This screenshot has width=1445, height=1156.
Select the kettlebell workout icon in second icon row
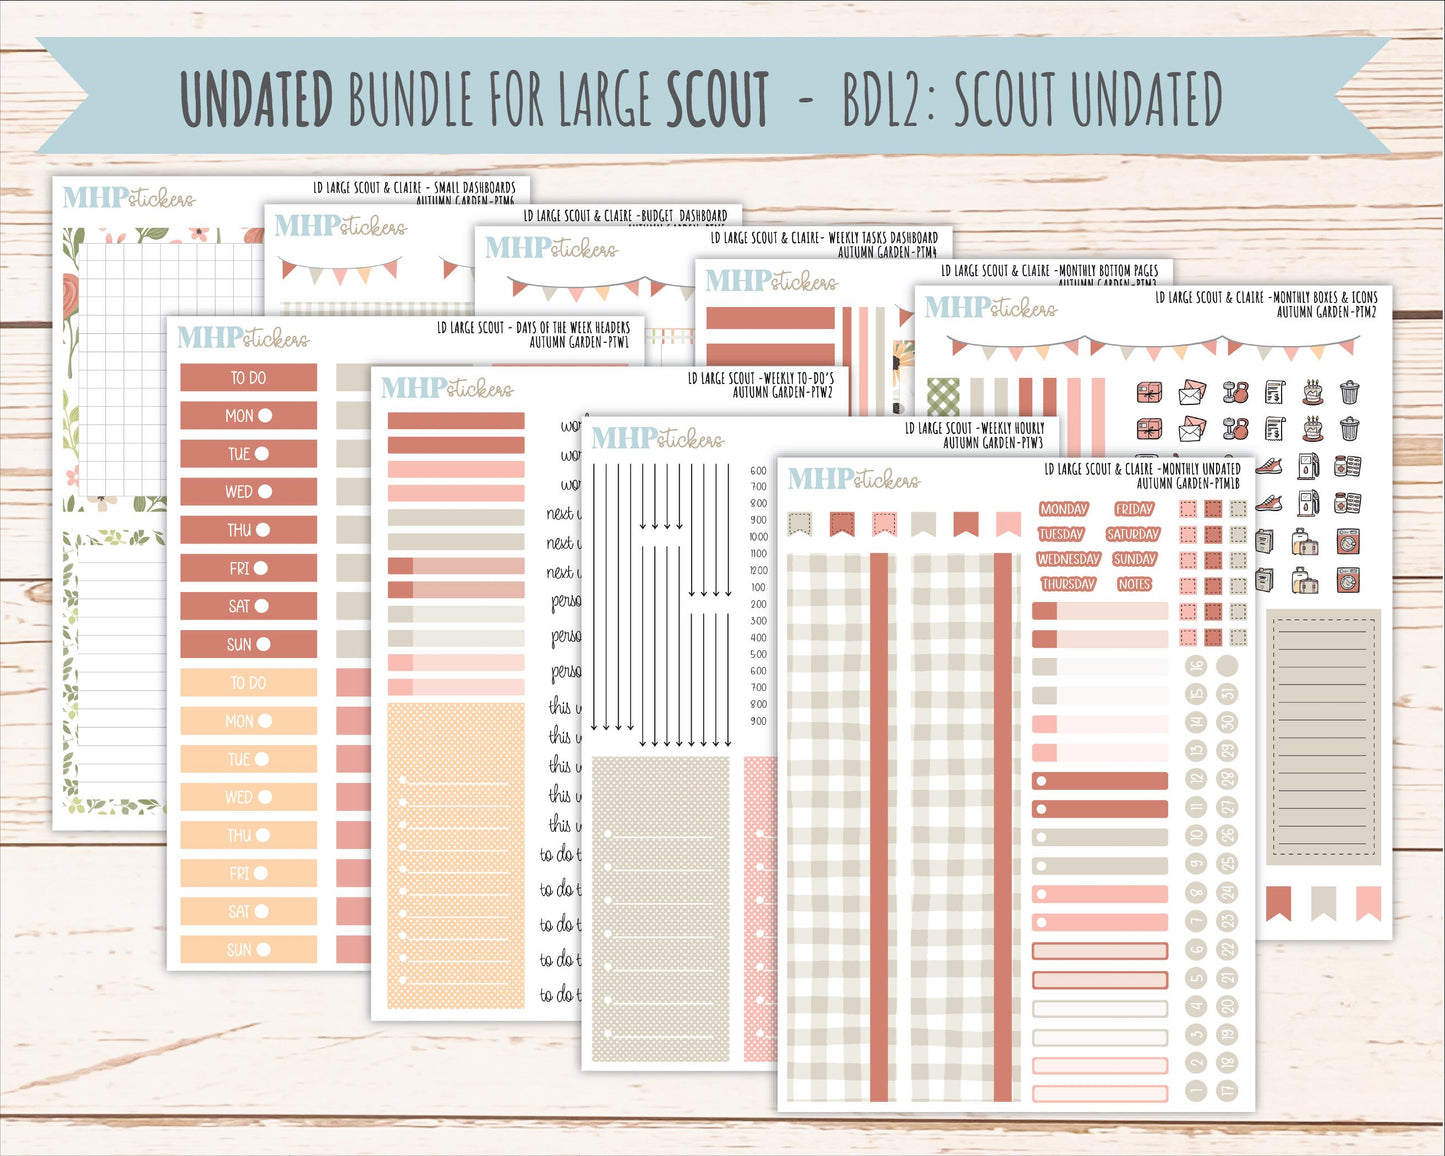1235,430
